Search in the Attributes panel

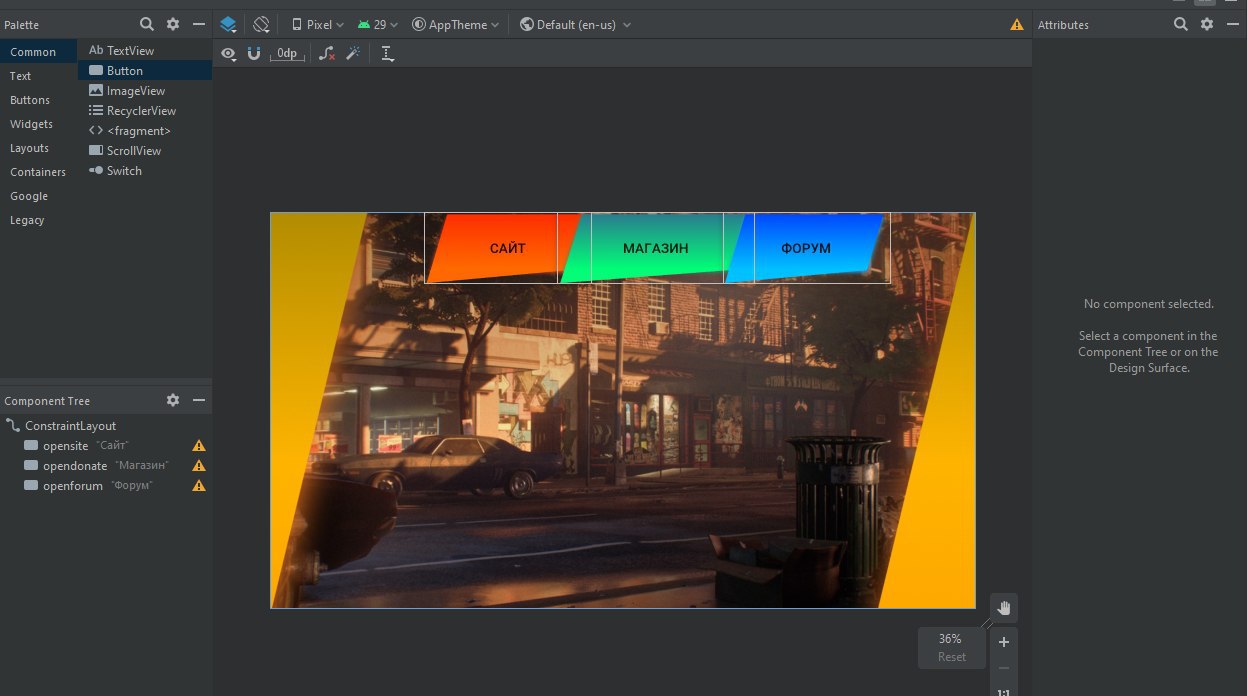pyautogui.click(x=1181, y=24)
